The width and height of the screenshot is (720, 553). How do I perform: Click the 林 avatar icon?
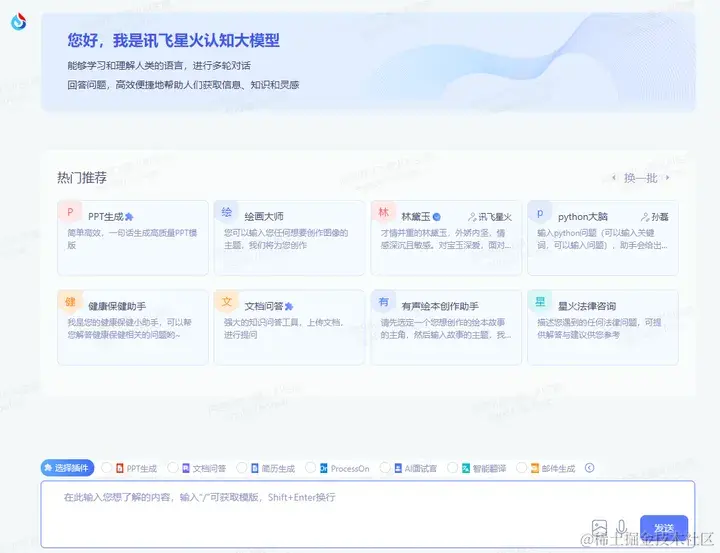pos(383,212)
